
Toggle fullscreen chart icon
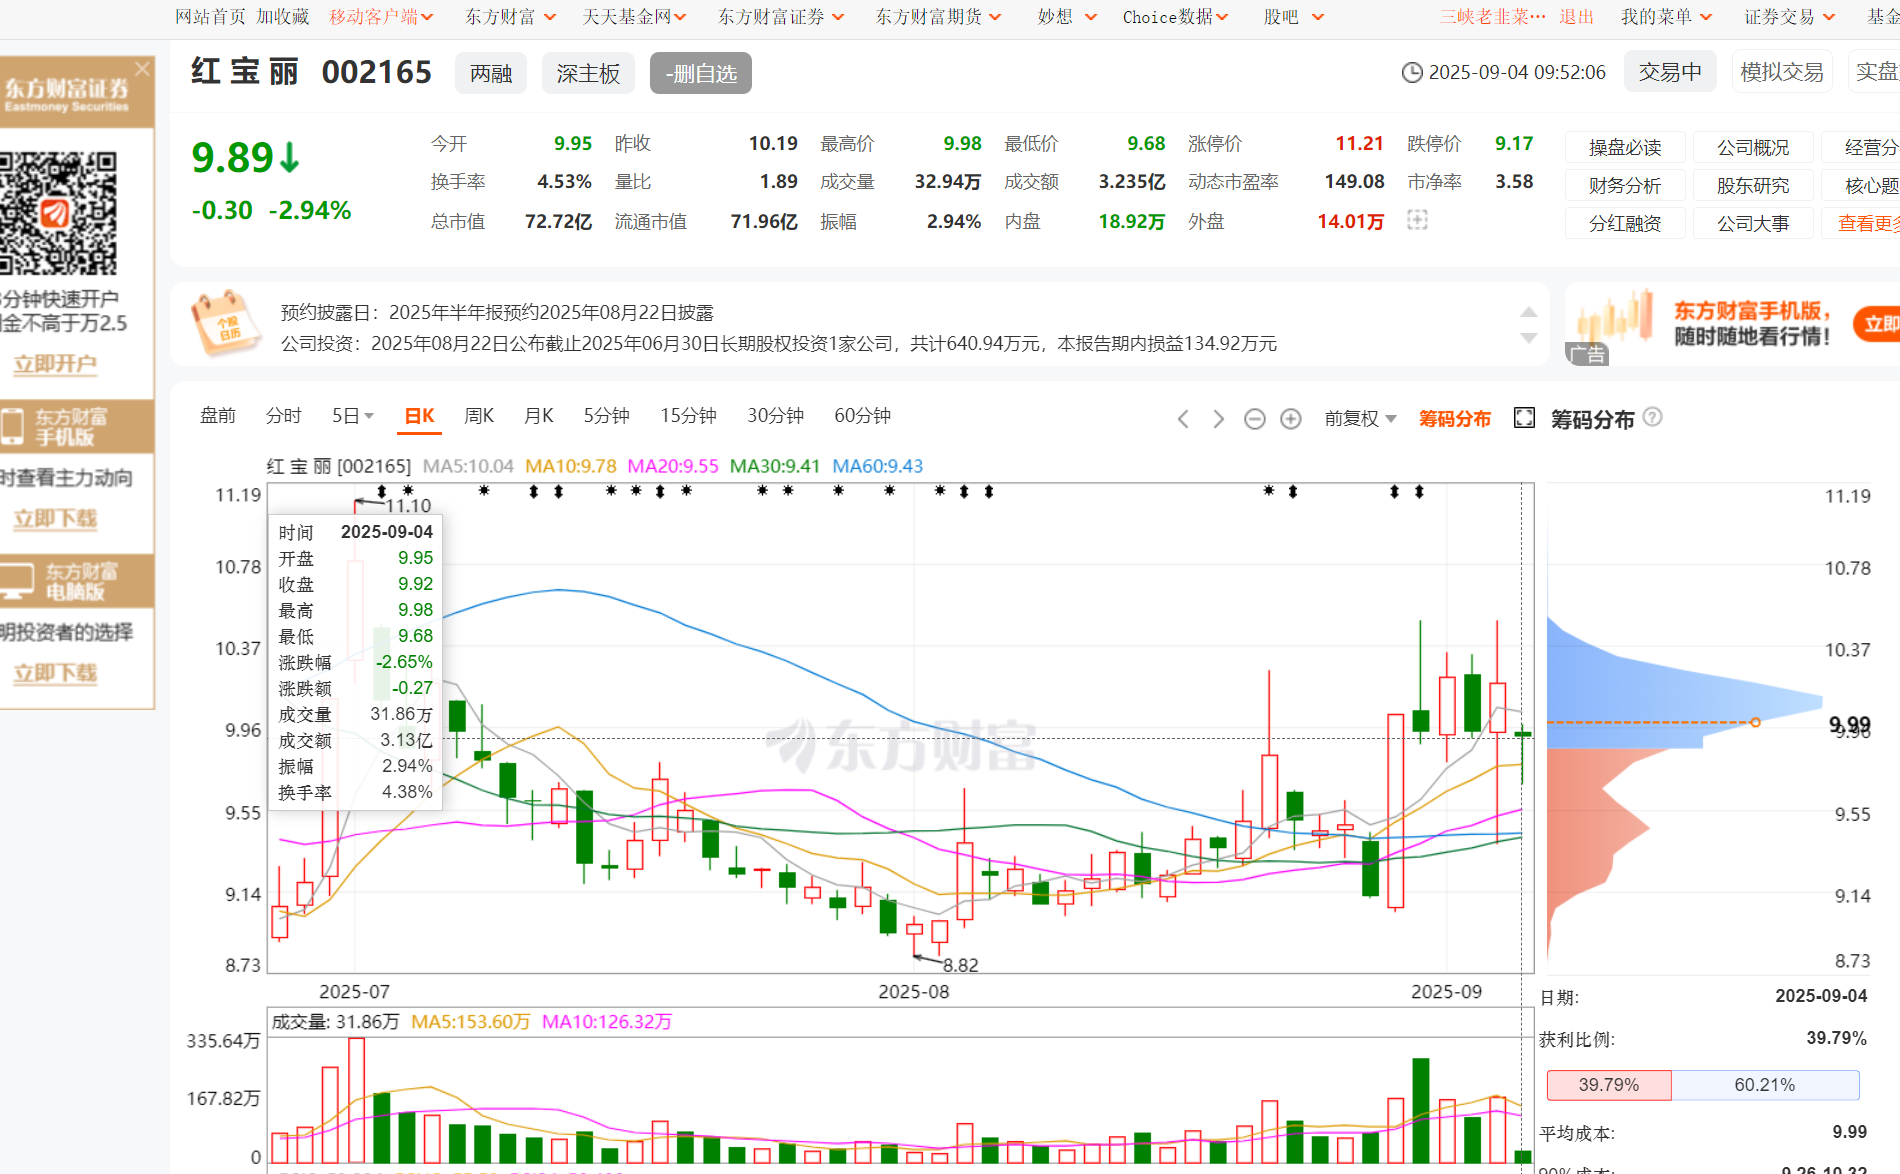pyautogui.click(x=1524, y=418)
